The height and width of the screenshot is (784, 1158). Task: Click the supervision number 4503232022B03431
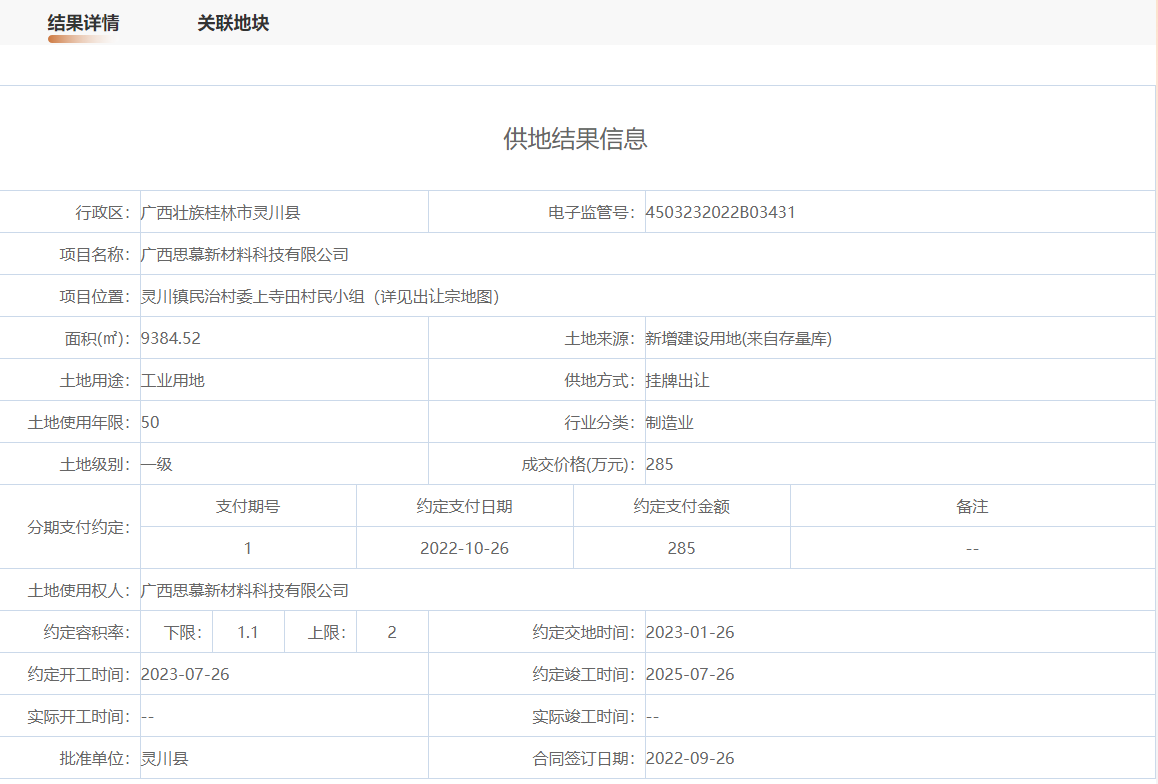(x=721, y=212)
